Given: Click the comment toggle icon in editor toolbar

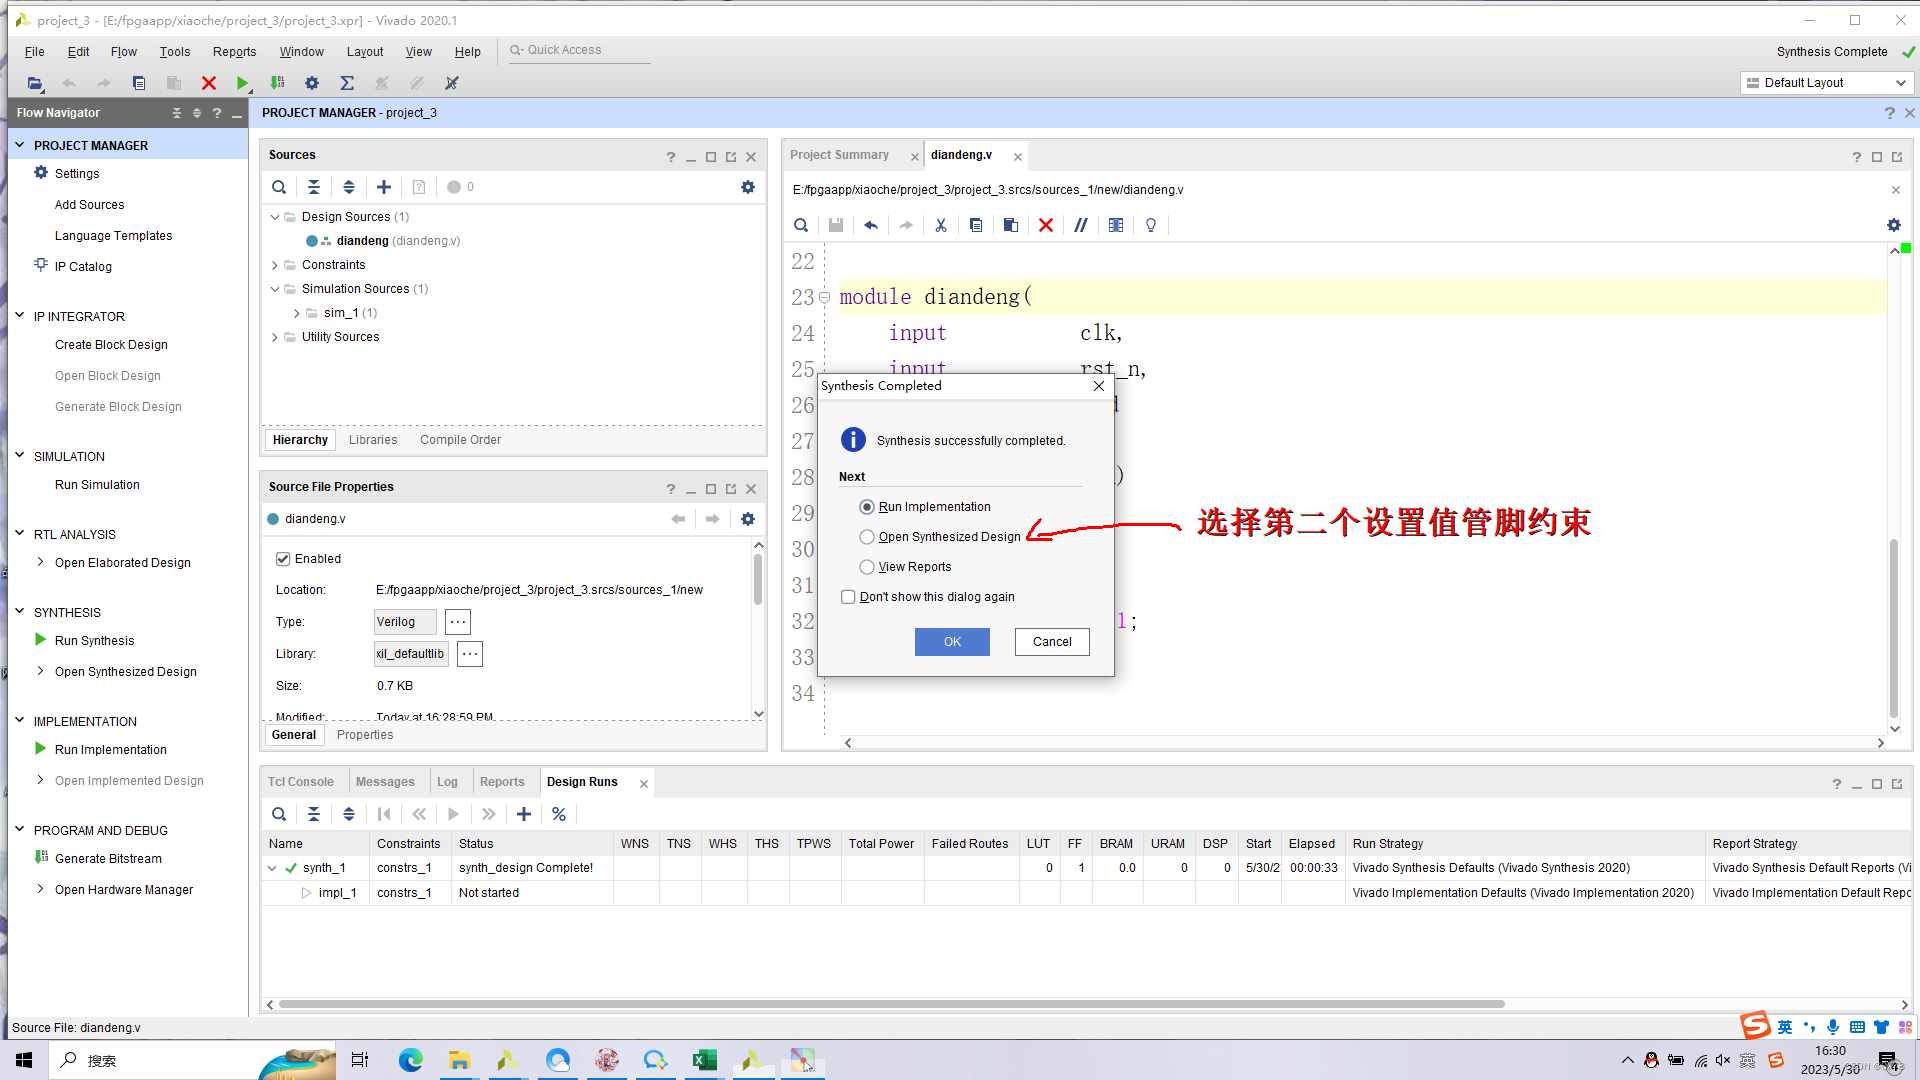Looking at the screenshot, I should (x=1081, y=225).
